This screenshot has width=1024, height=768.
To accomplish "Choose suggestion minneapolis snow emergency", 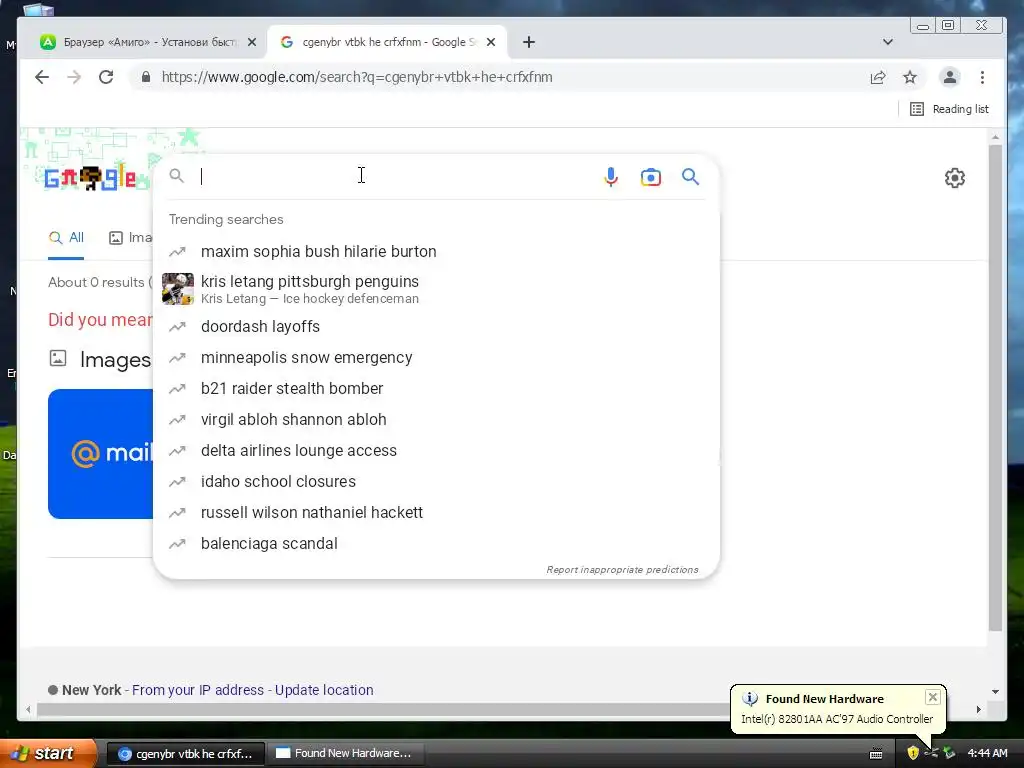I will pyautogui.click(x=436, y=358).
